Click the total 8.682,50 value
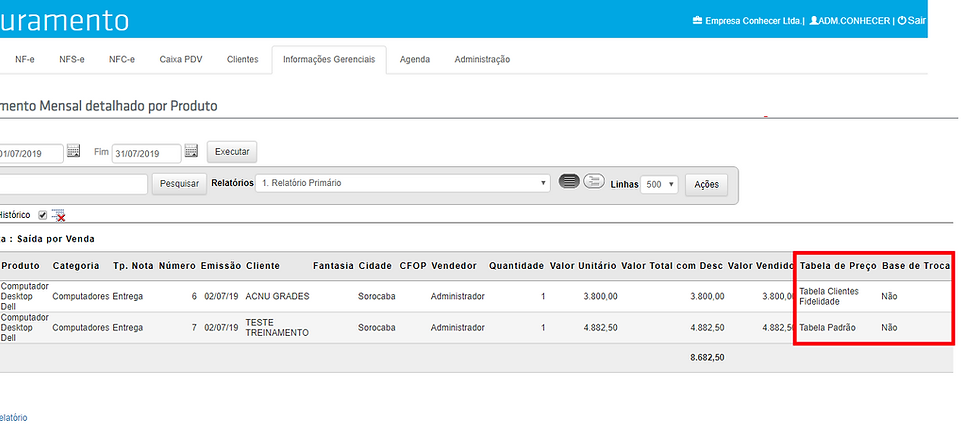Viewport: 980px width, 436px height. pos(708,358)
